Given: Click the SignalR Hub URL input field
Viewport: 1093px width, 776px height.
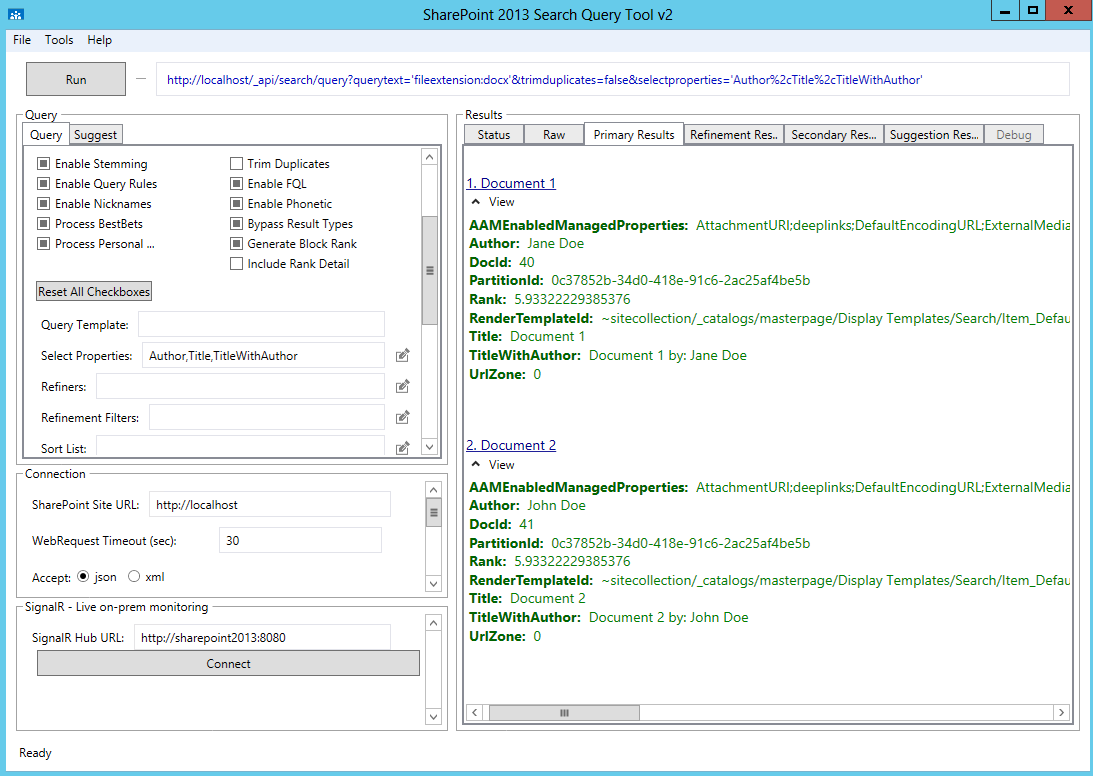Looking at the screenshot, I should tap(261, 637).
